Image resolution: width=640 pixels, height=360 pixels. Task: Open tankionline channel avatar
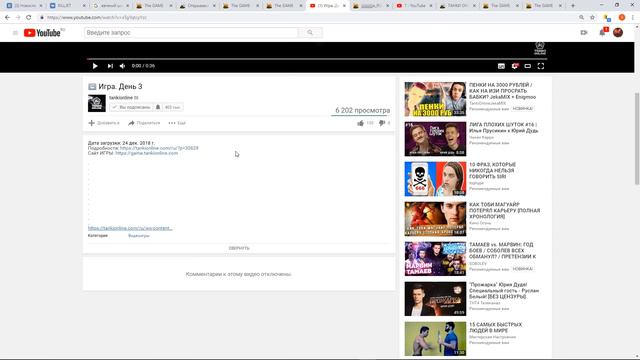pos(97,103)
